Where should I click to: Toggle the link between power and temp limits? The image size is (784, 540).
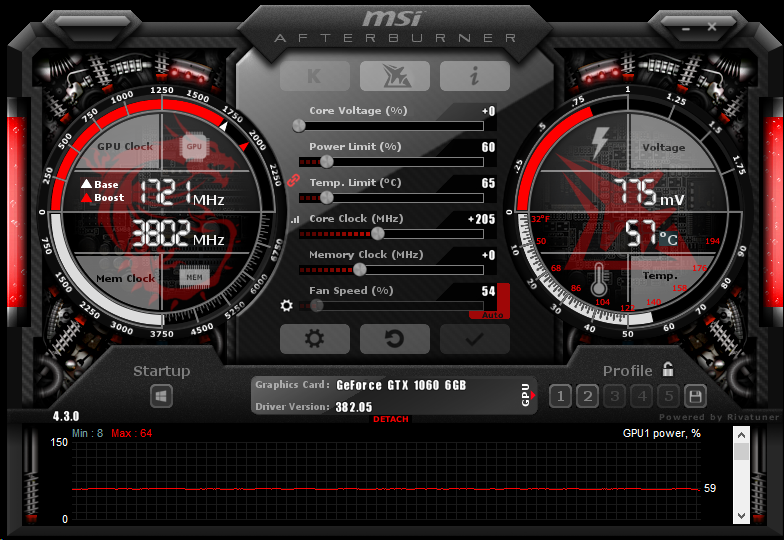294,180
